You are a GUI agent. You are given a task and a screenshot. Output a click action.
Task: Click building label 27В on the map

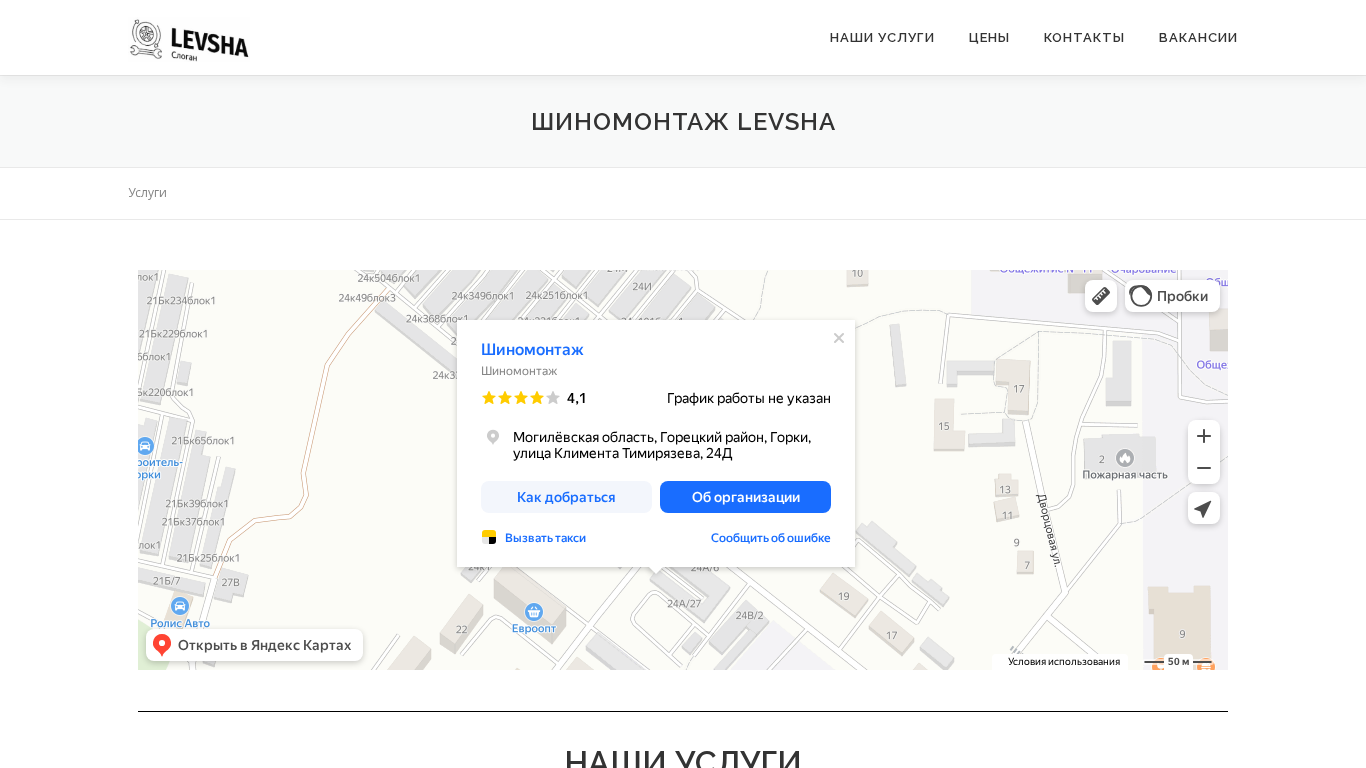(x=230, y=582)
